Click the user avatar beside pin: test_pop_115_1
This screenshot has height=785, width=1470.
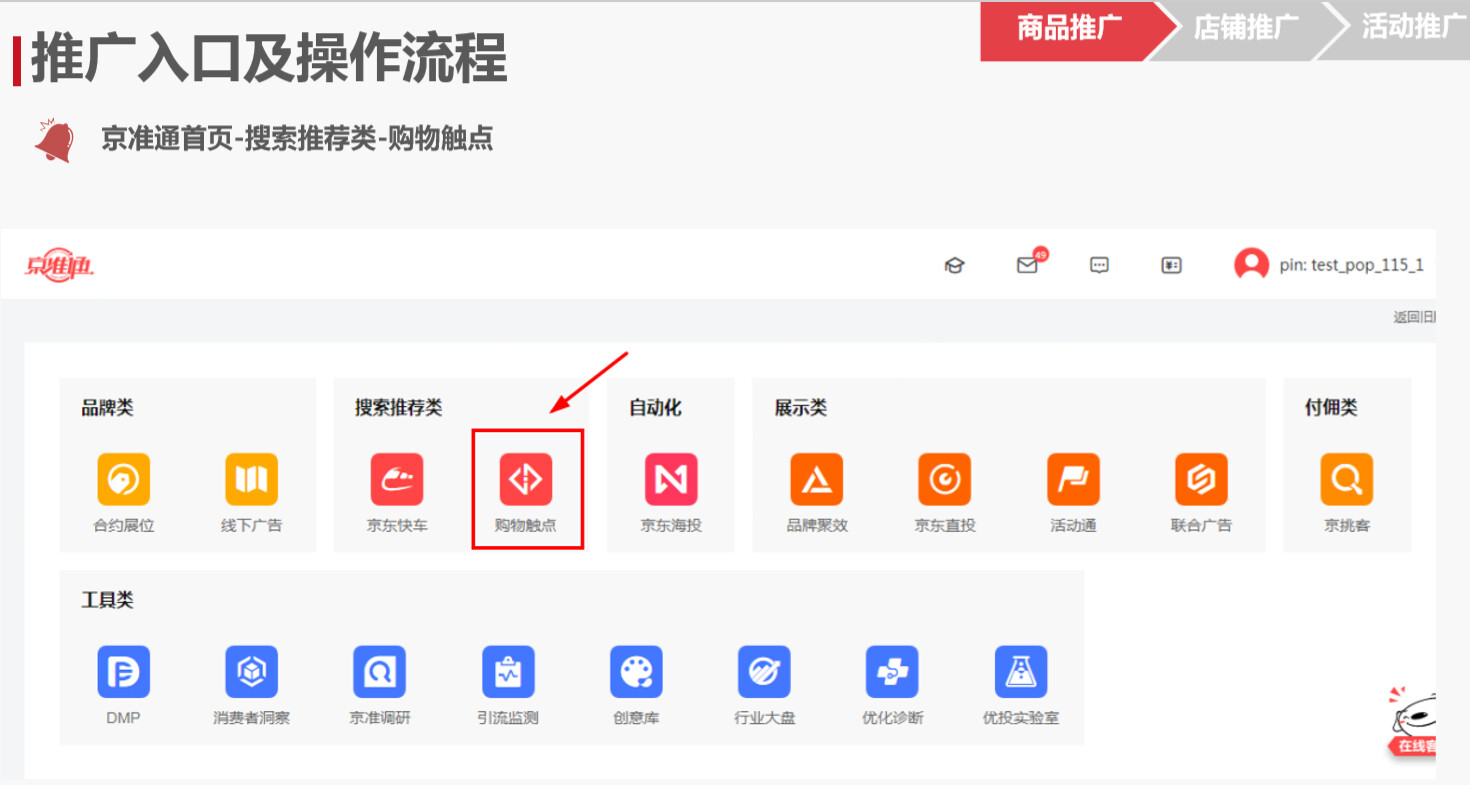point(1251,265)
